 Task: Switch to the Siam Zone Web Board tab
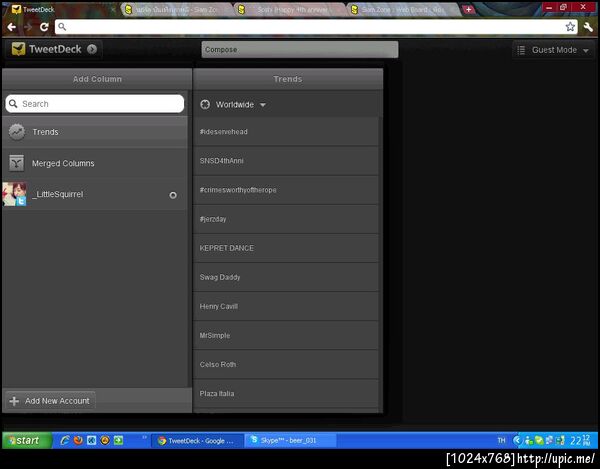pos(402,10)
